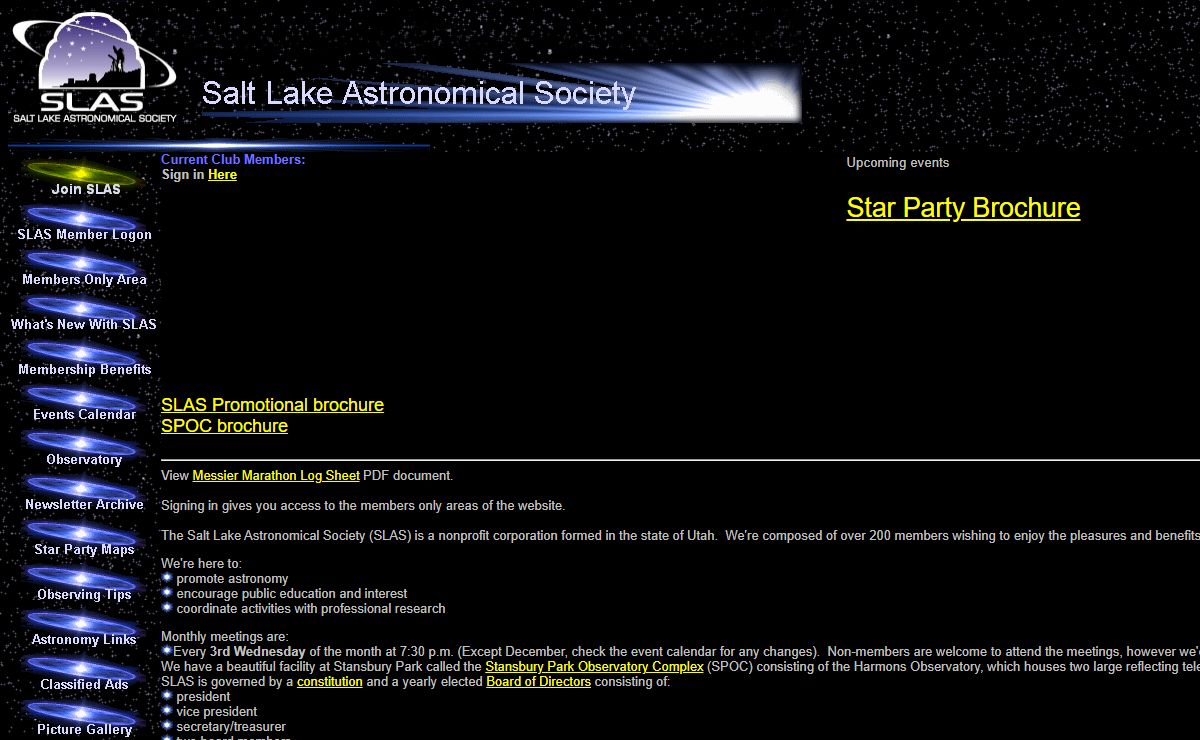Viewport: 1200px width, 740px height.
Task: Select What's New With SLAS
Action: (84, 314)
